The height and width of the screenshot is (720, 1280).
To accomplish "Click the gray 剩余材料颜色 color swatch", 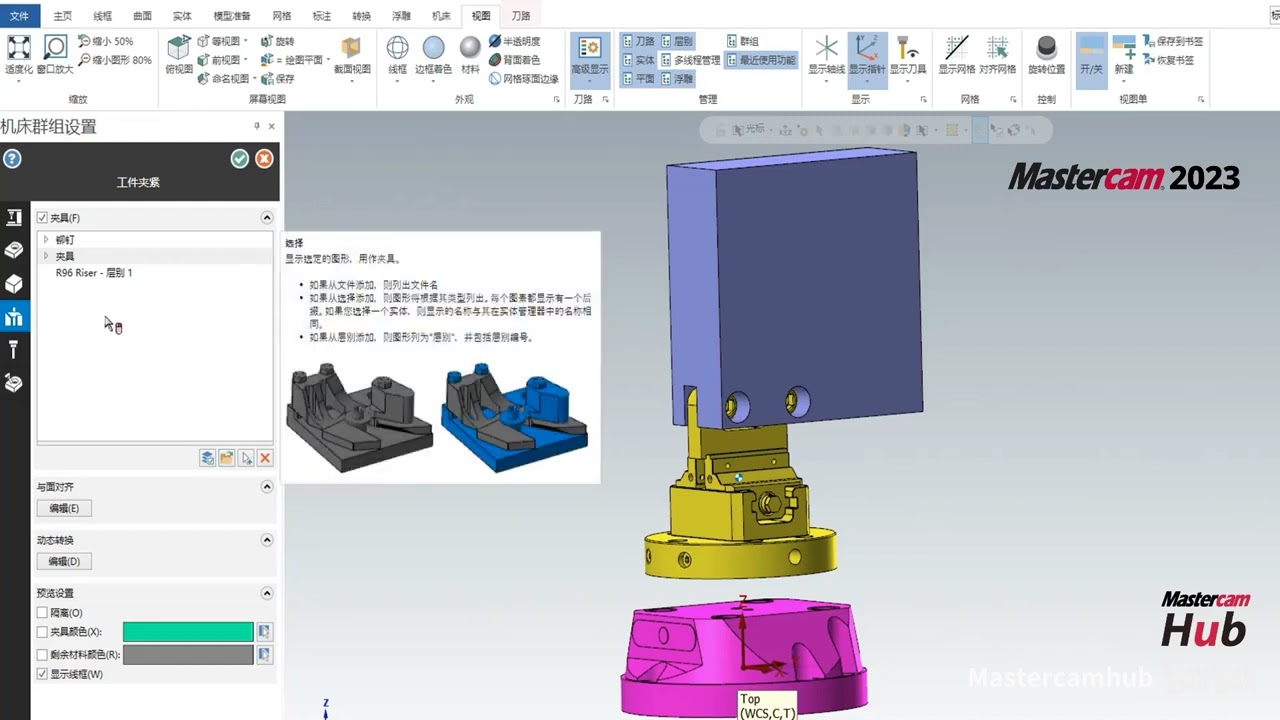I will [x=188, y=655].
